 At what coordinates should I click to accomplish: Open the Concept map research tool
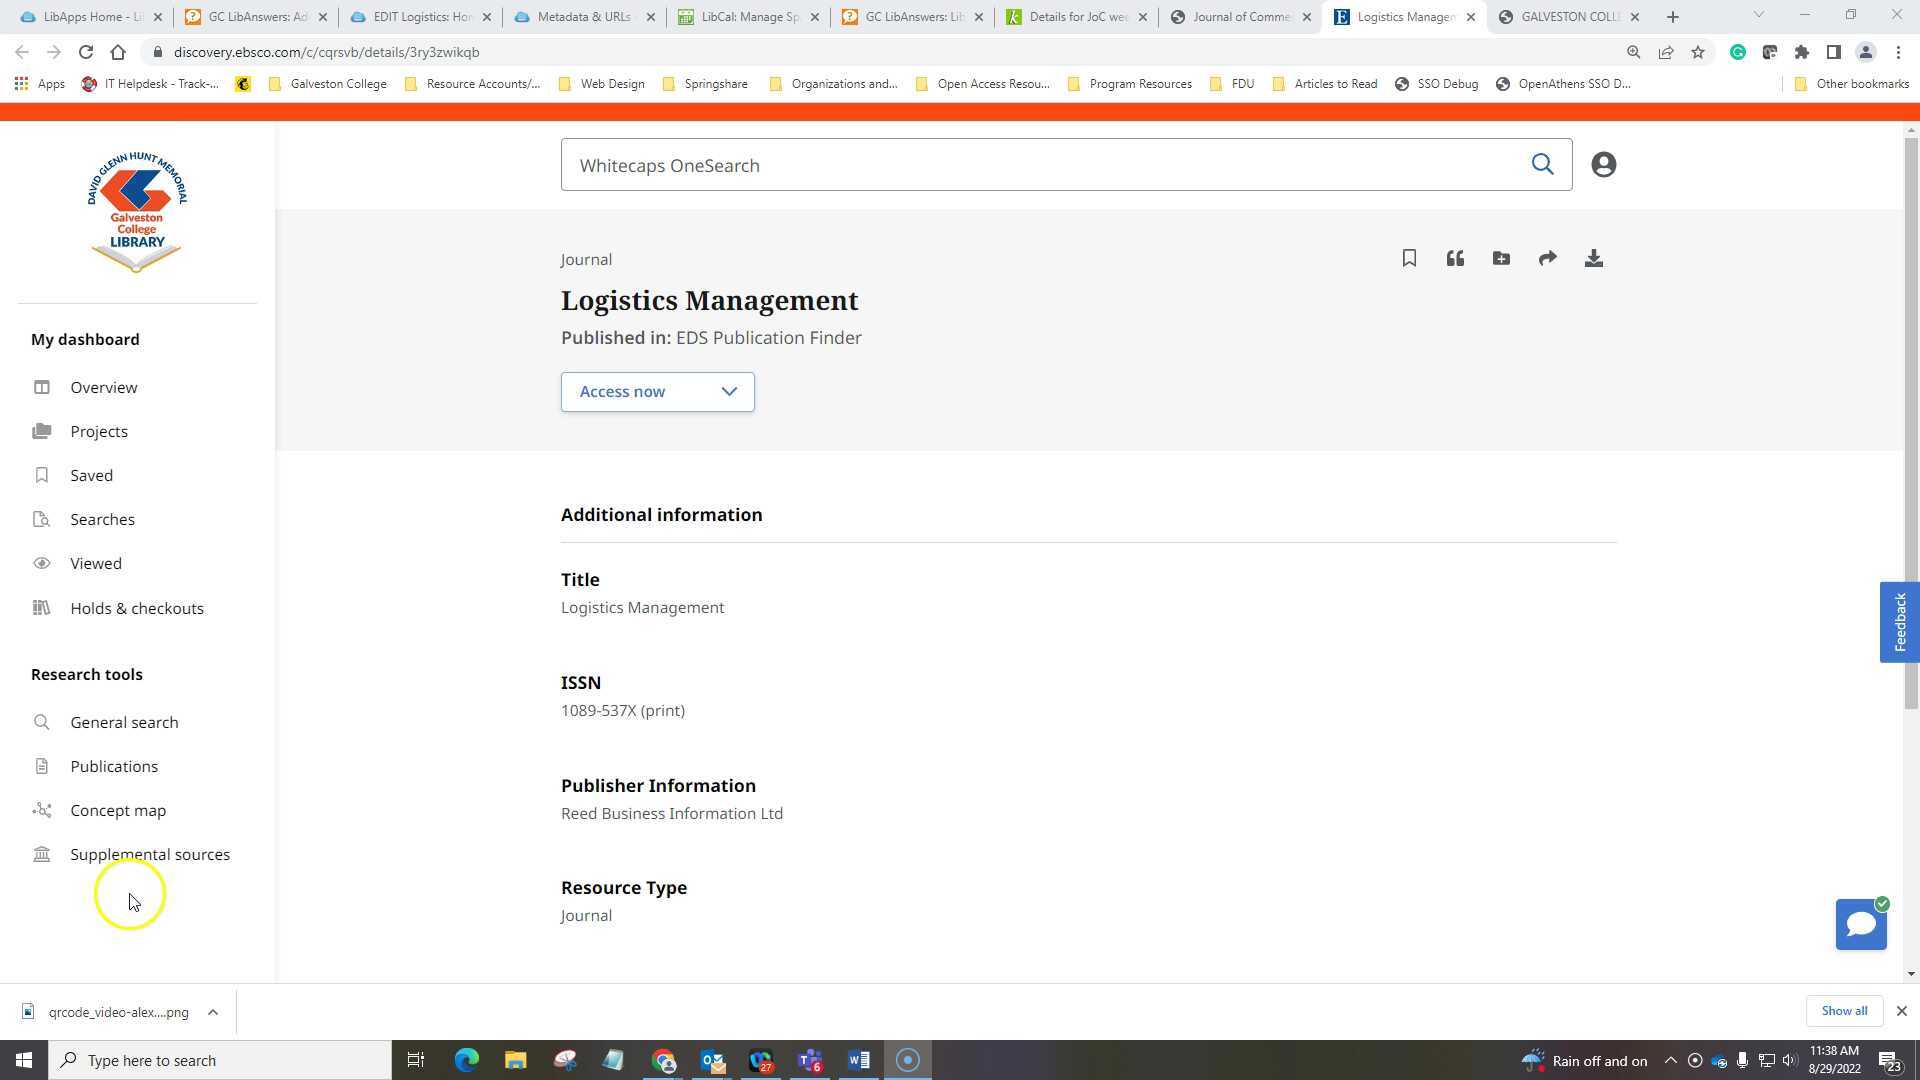pyautogui.click(x=118, y=810)
